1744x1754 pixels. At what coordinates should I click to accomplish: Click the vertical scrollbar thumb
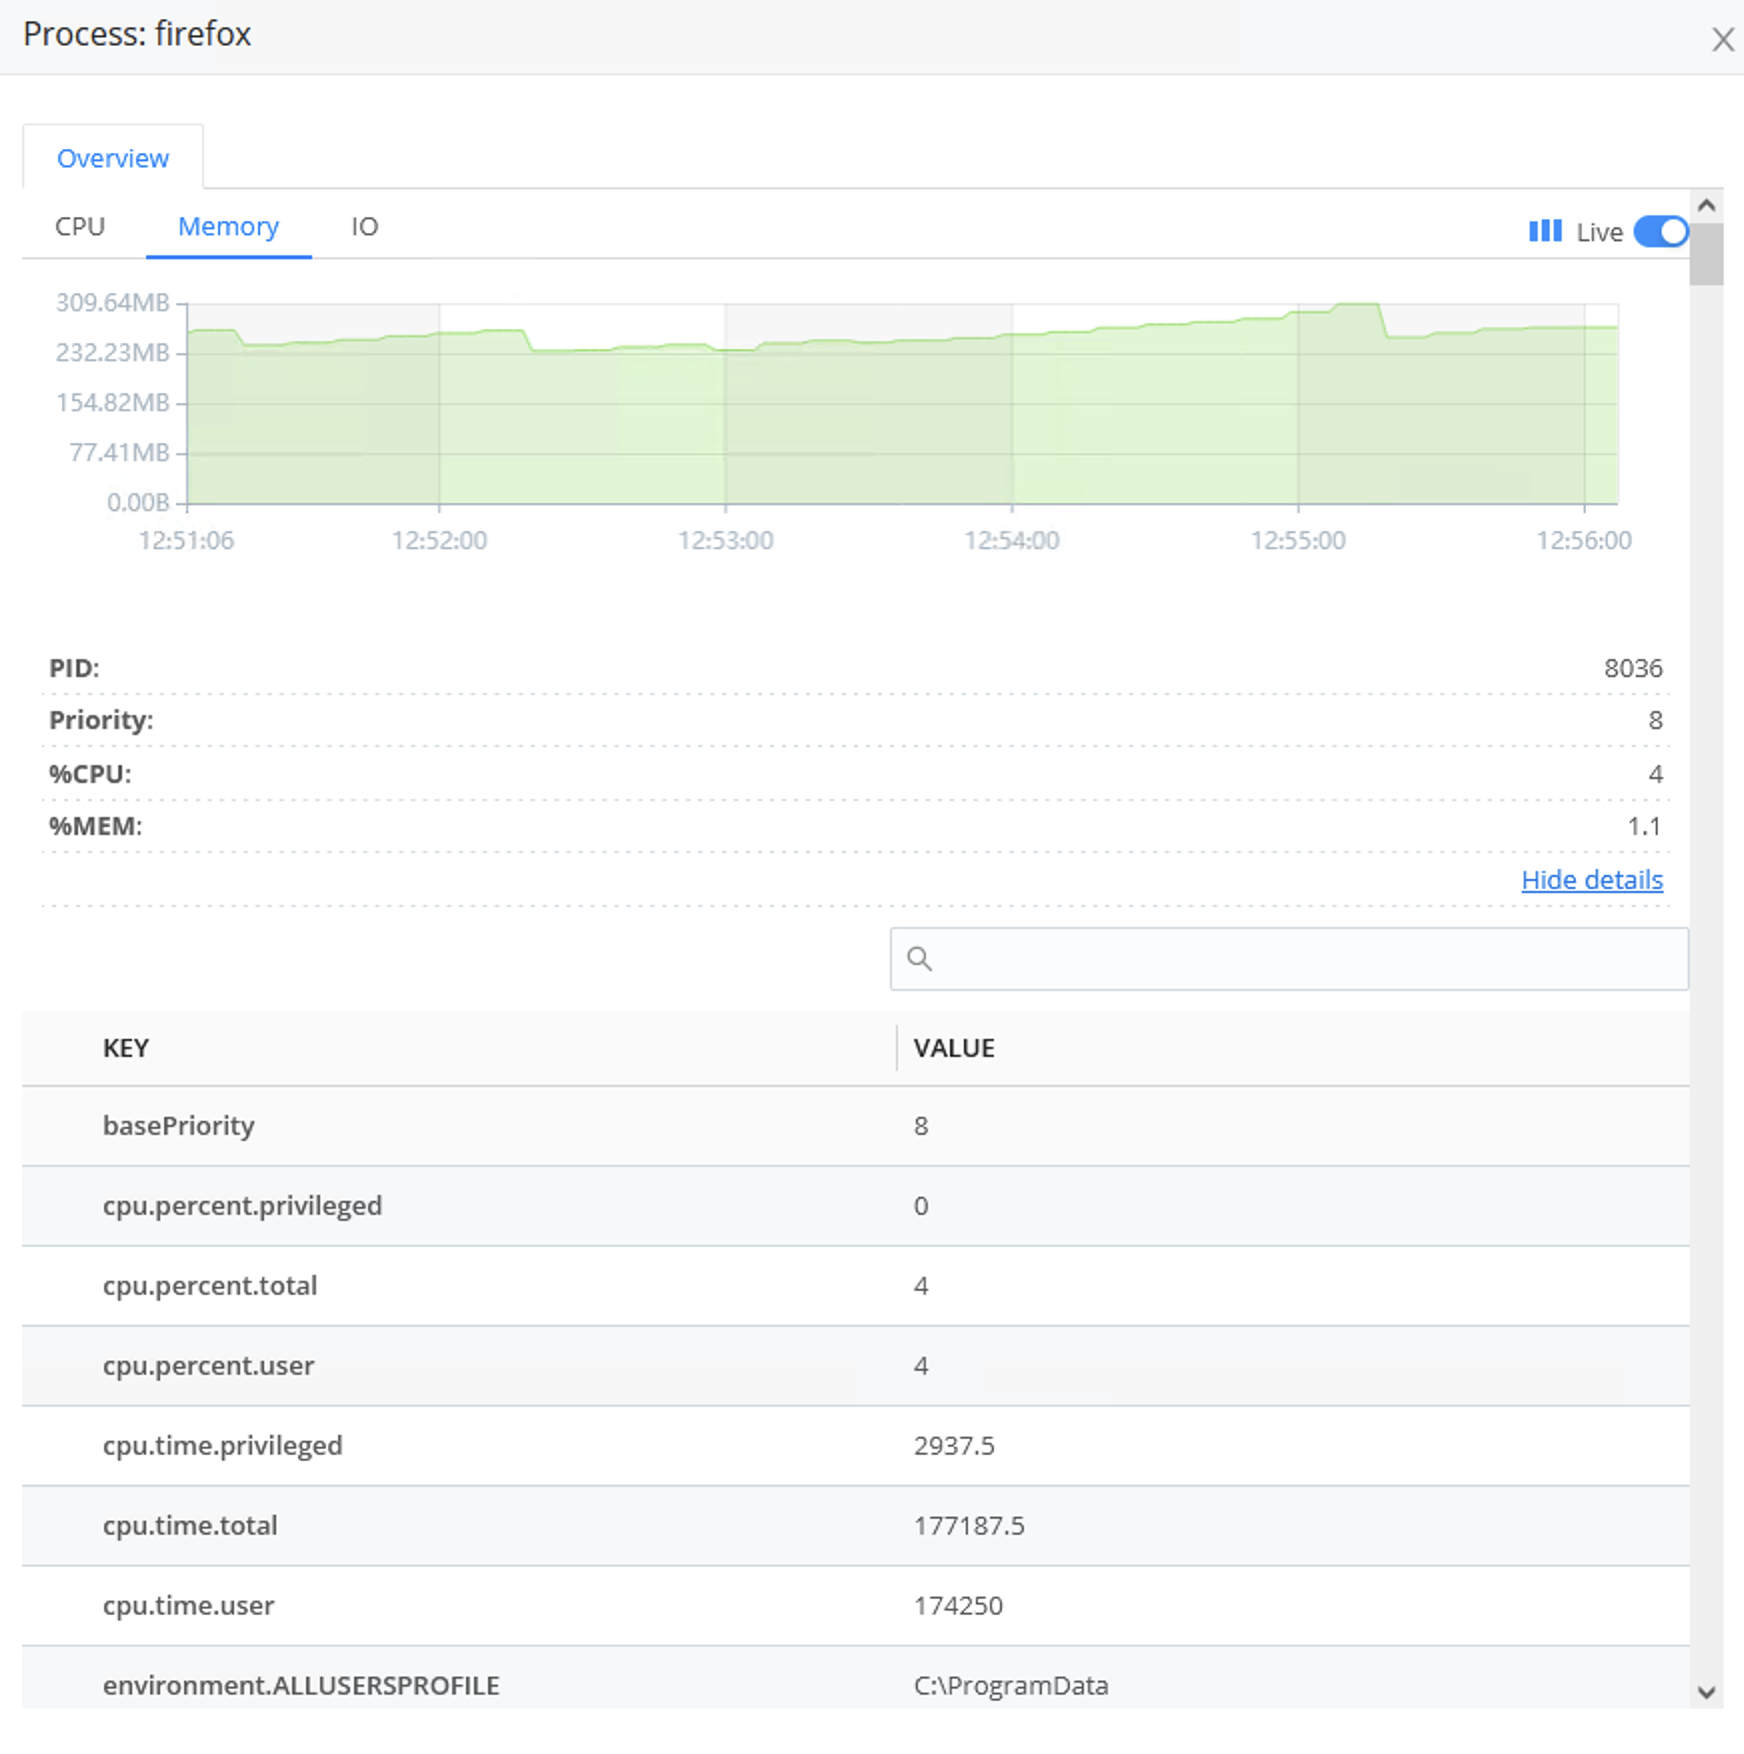(1706, 254)
